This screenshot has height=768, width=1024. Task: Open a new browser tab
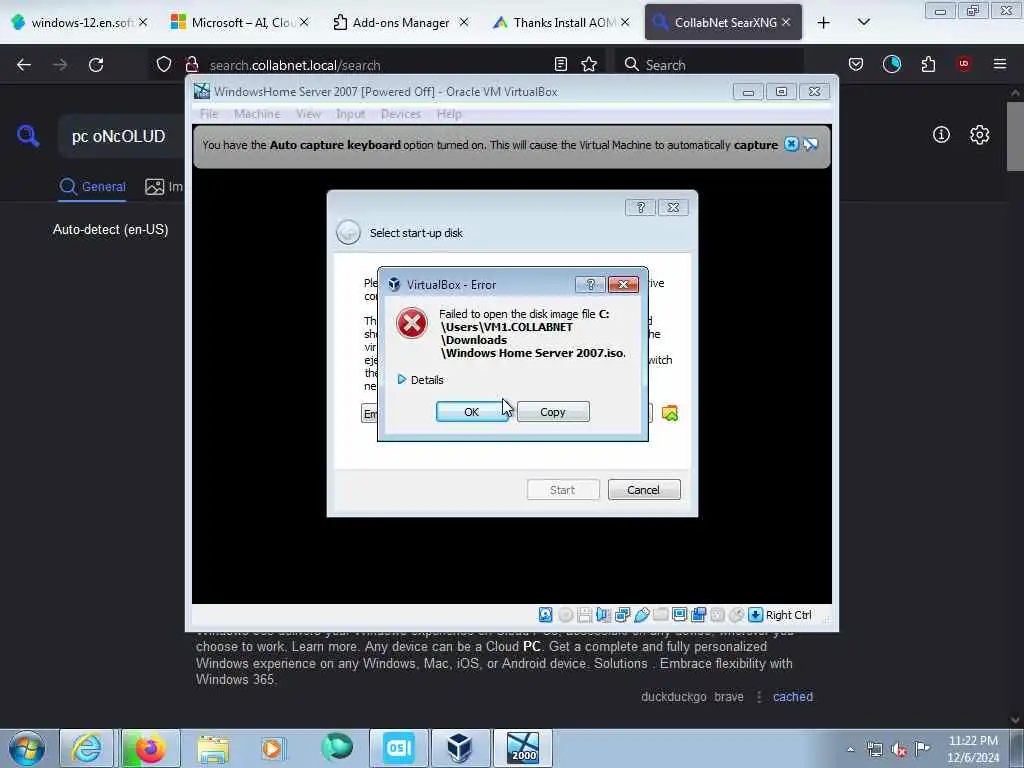click(824, 23)
